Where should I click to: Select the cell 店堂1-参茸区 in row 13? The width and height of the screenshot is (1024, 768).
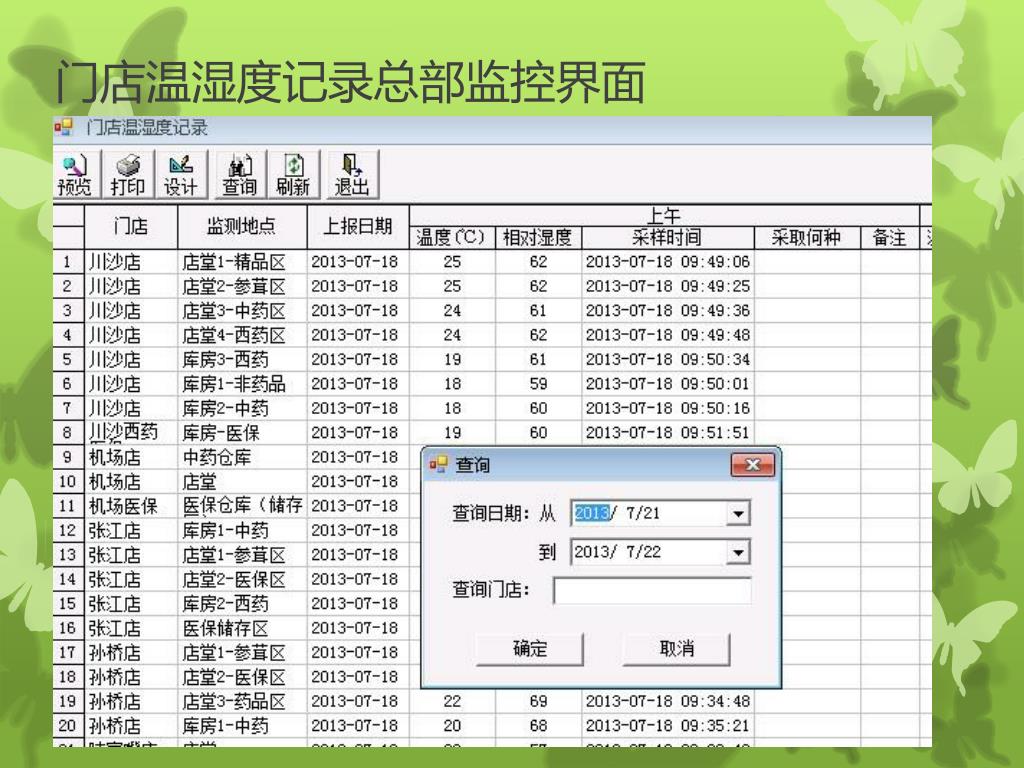242,554
